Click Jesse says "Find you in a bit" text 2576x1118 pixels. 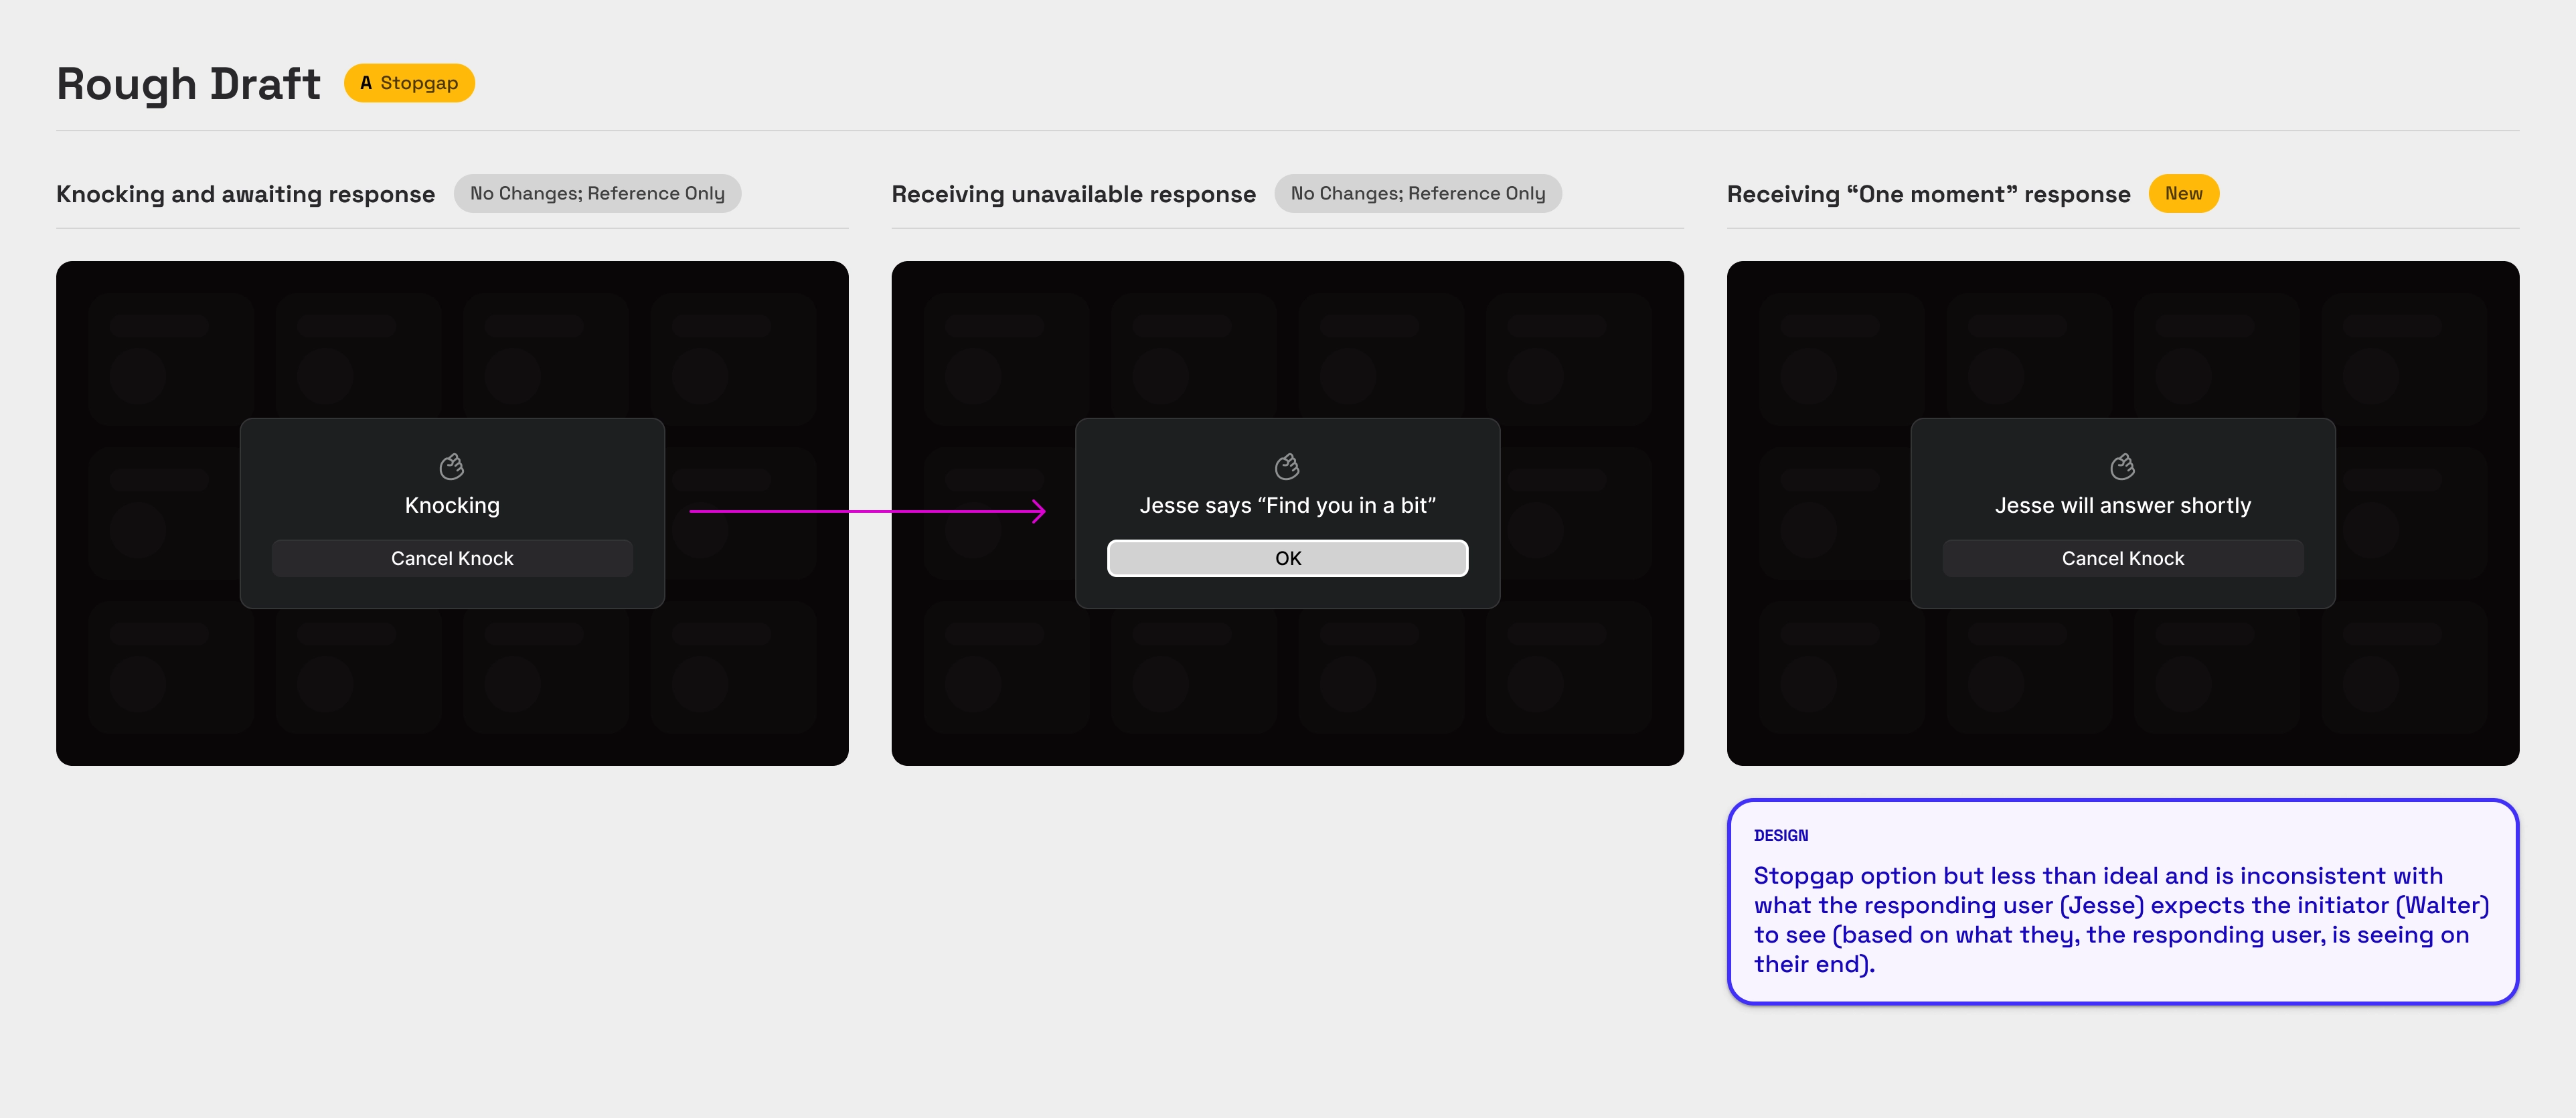coord(1287,505)
